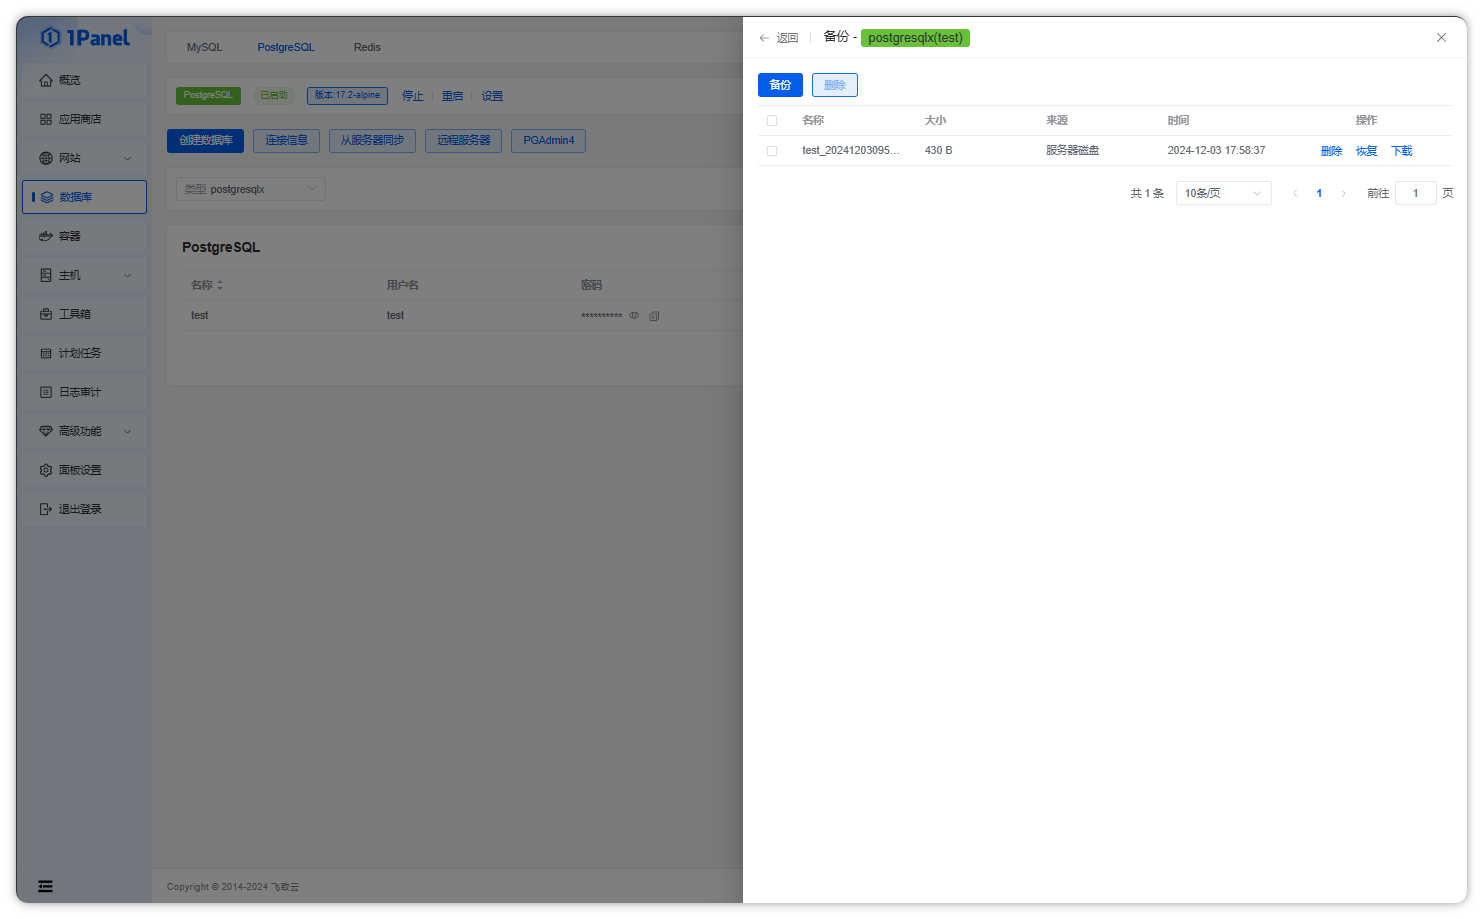Switch to the Redis tab

tap(367, 47)
